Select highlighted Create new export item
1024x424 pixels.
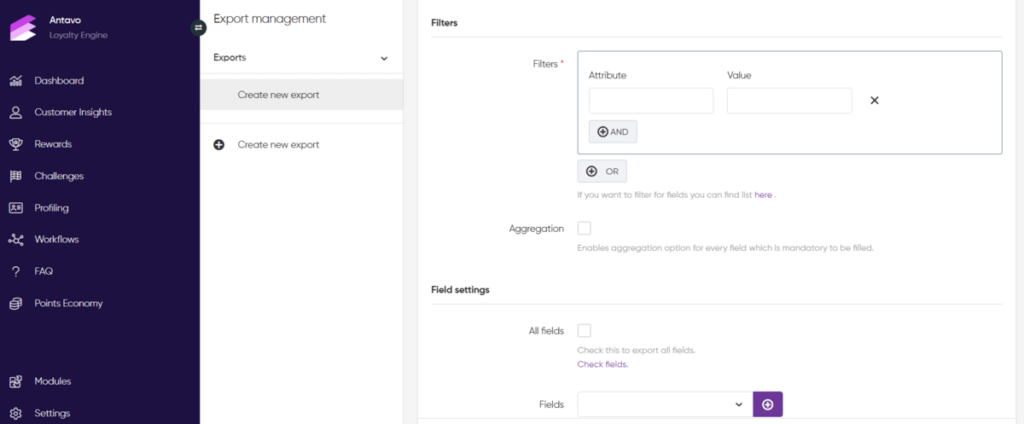tap(302, 95)
